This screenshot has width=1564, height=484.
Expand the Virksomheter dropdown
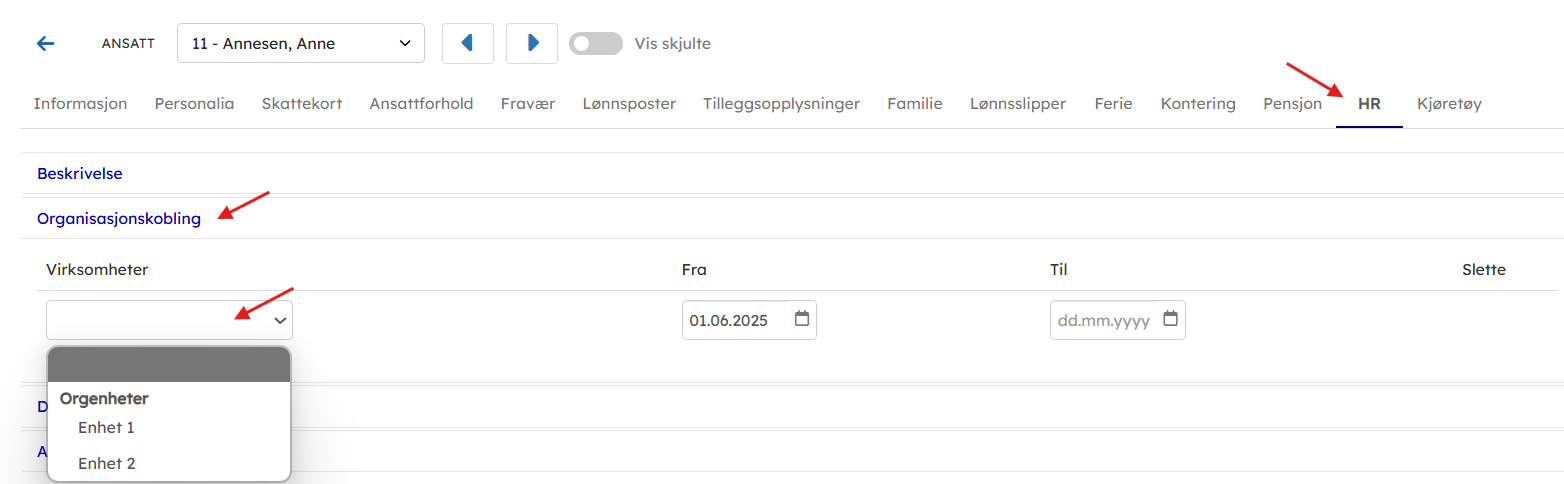(x=169, y=320)
